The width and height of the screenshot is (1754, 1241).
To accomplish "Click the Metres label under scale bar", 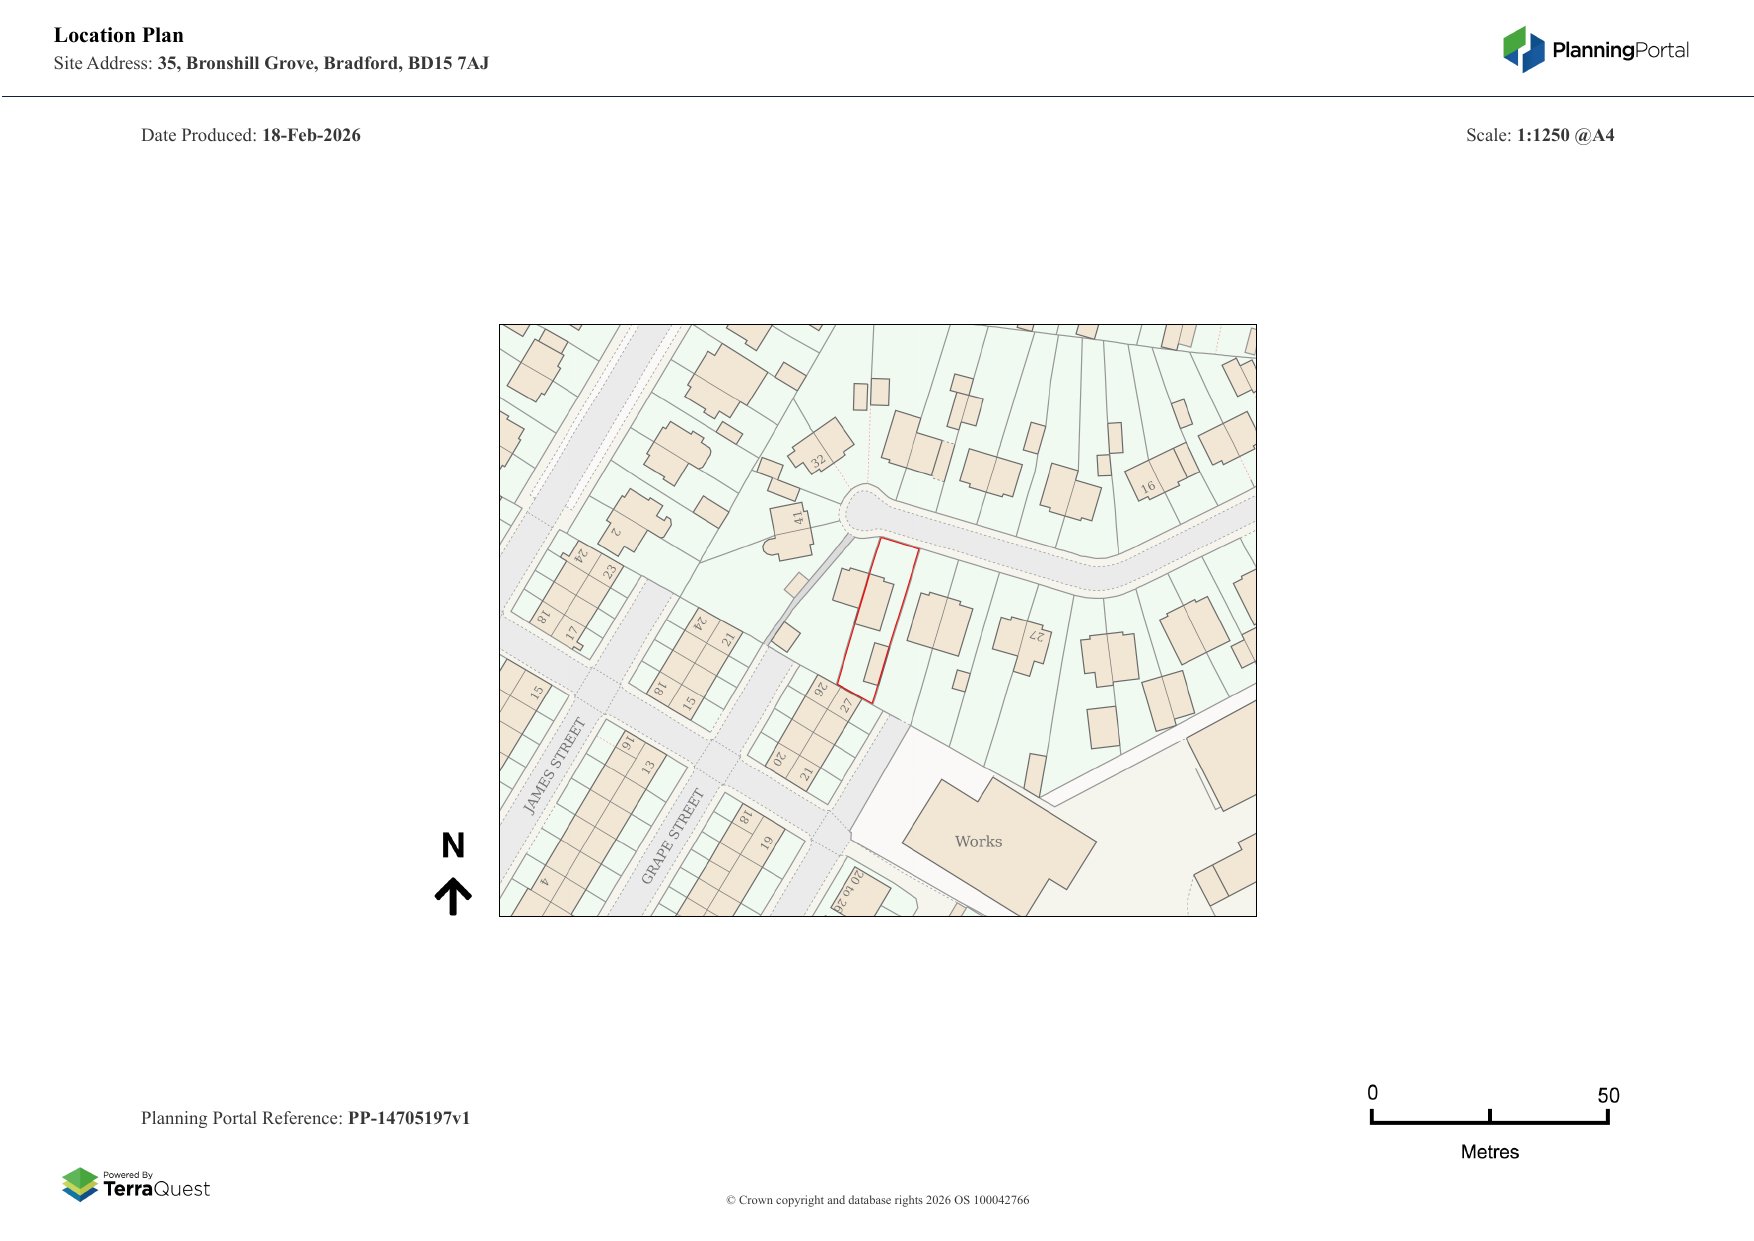I will tap(1489, 1152).
